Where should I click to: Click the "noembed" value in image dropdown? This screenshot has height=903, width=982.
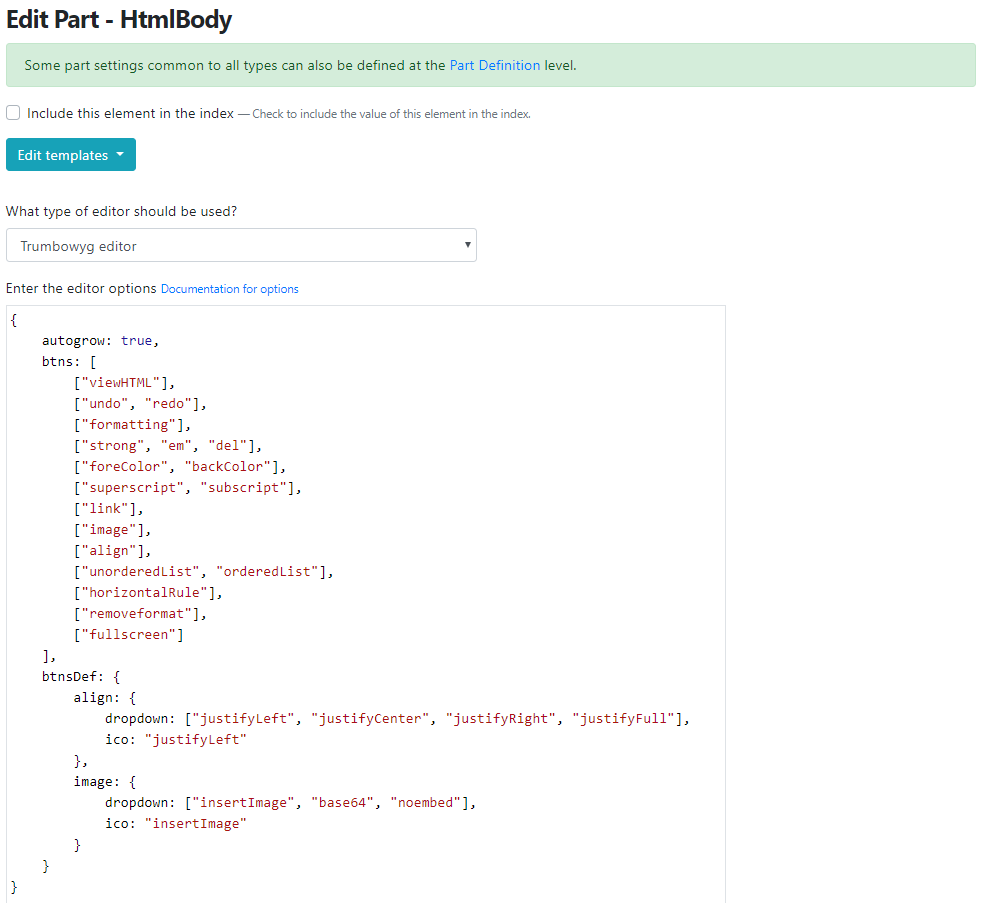[x=426, y=802]
